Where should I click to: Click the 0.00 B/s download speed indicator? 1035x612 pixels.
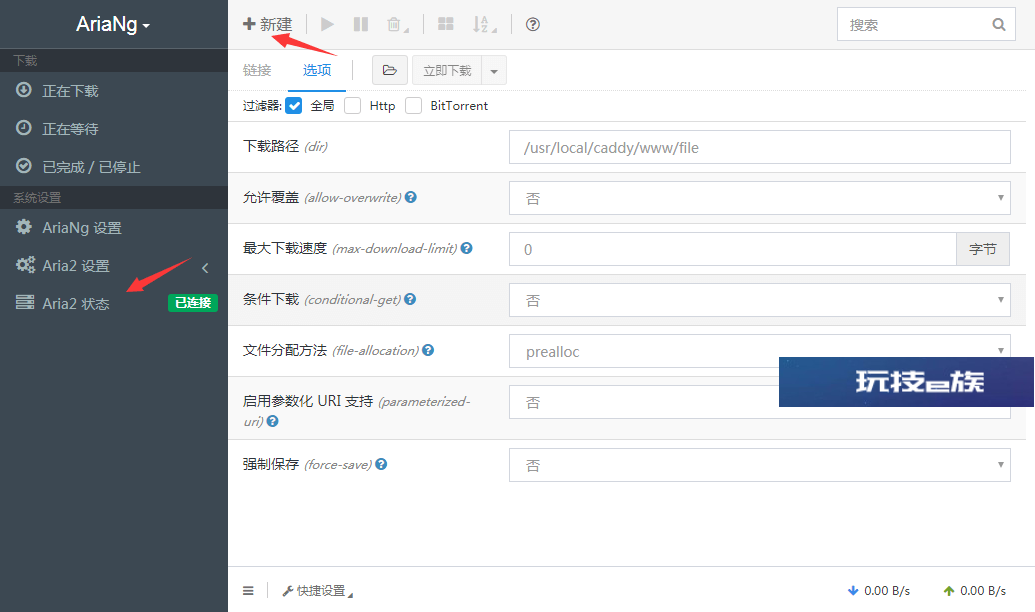pos(879,591)
